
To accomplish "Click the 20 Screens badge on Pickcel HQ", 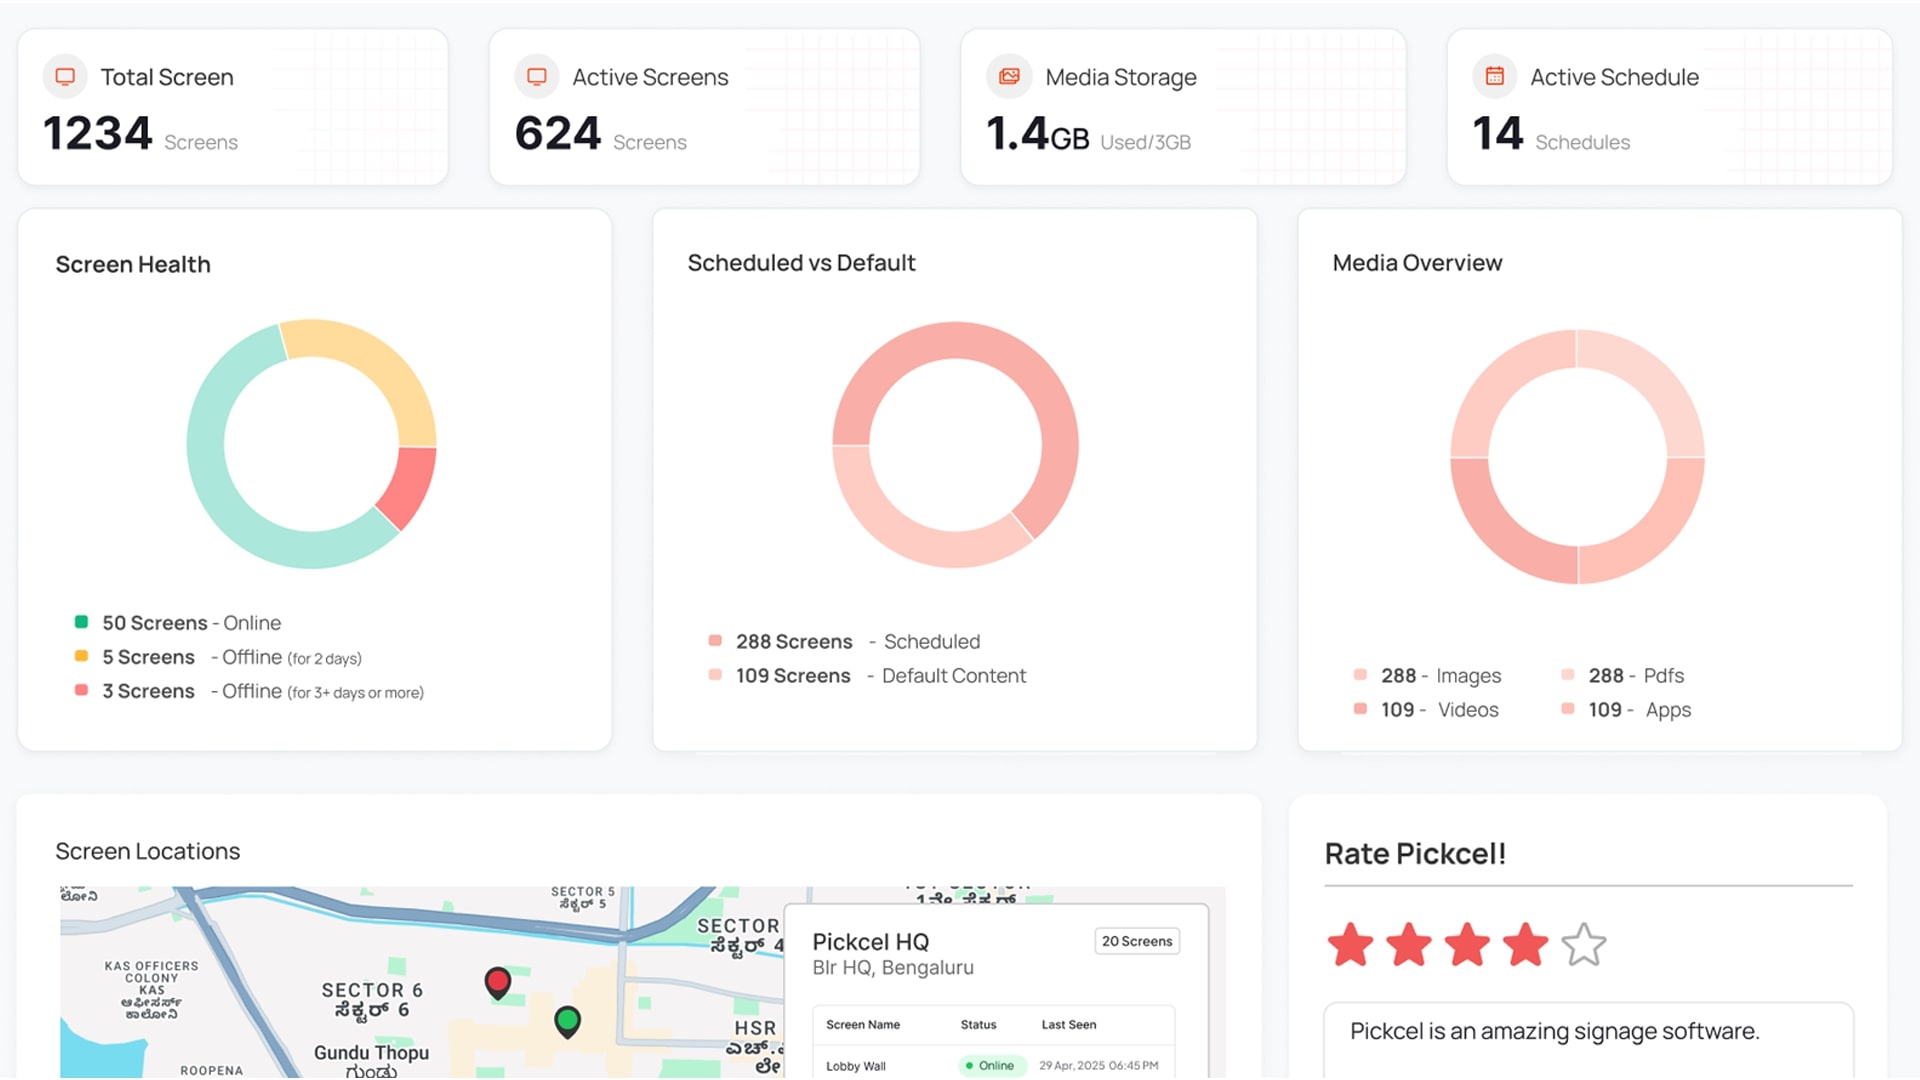I will pyautogui.click(x=1137, y=941).
